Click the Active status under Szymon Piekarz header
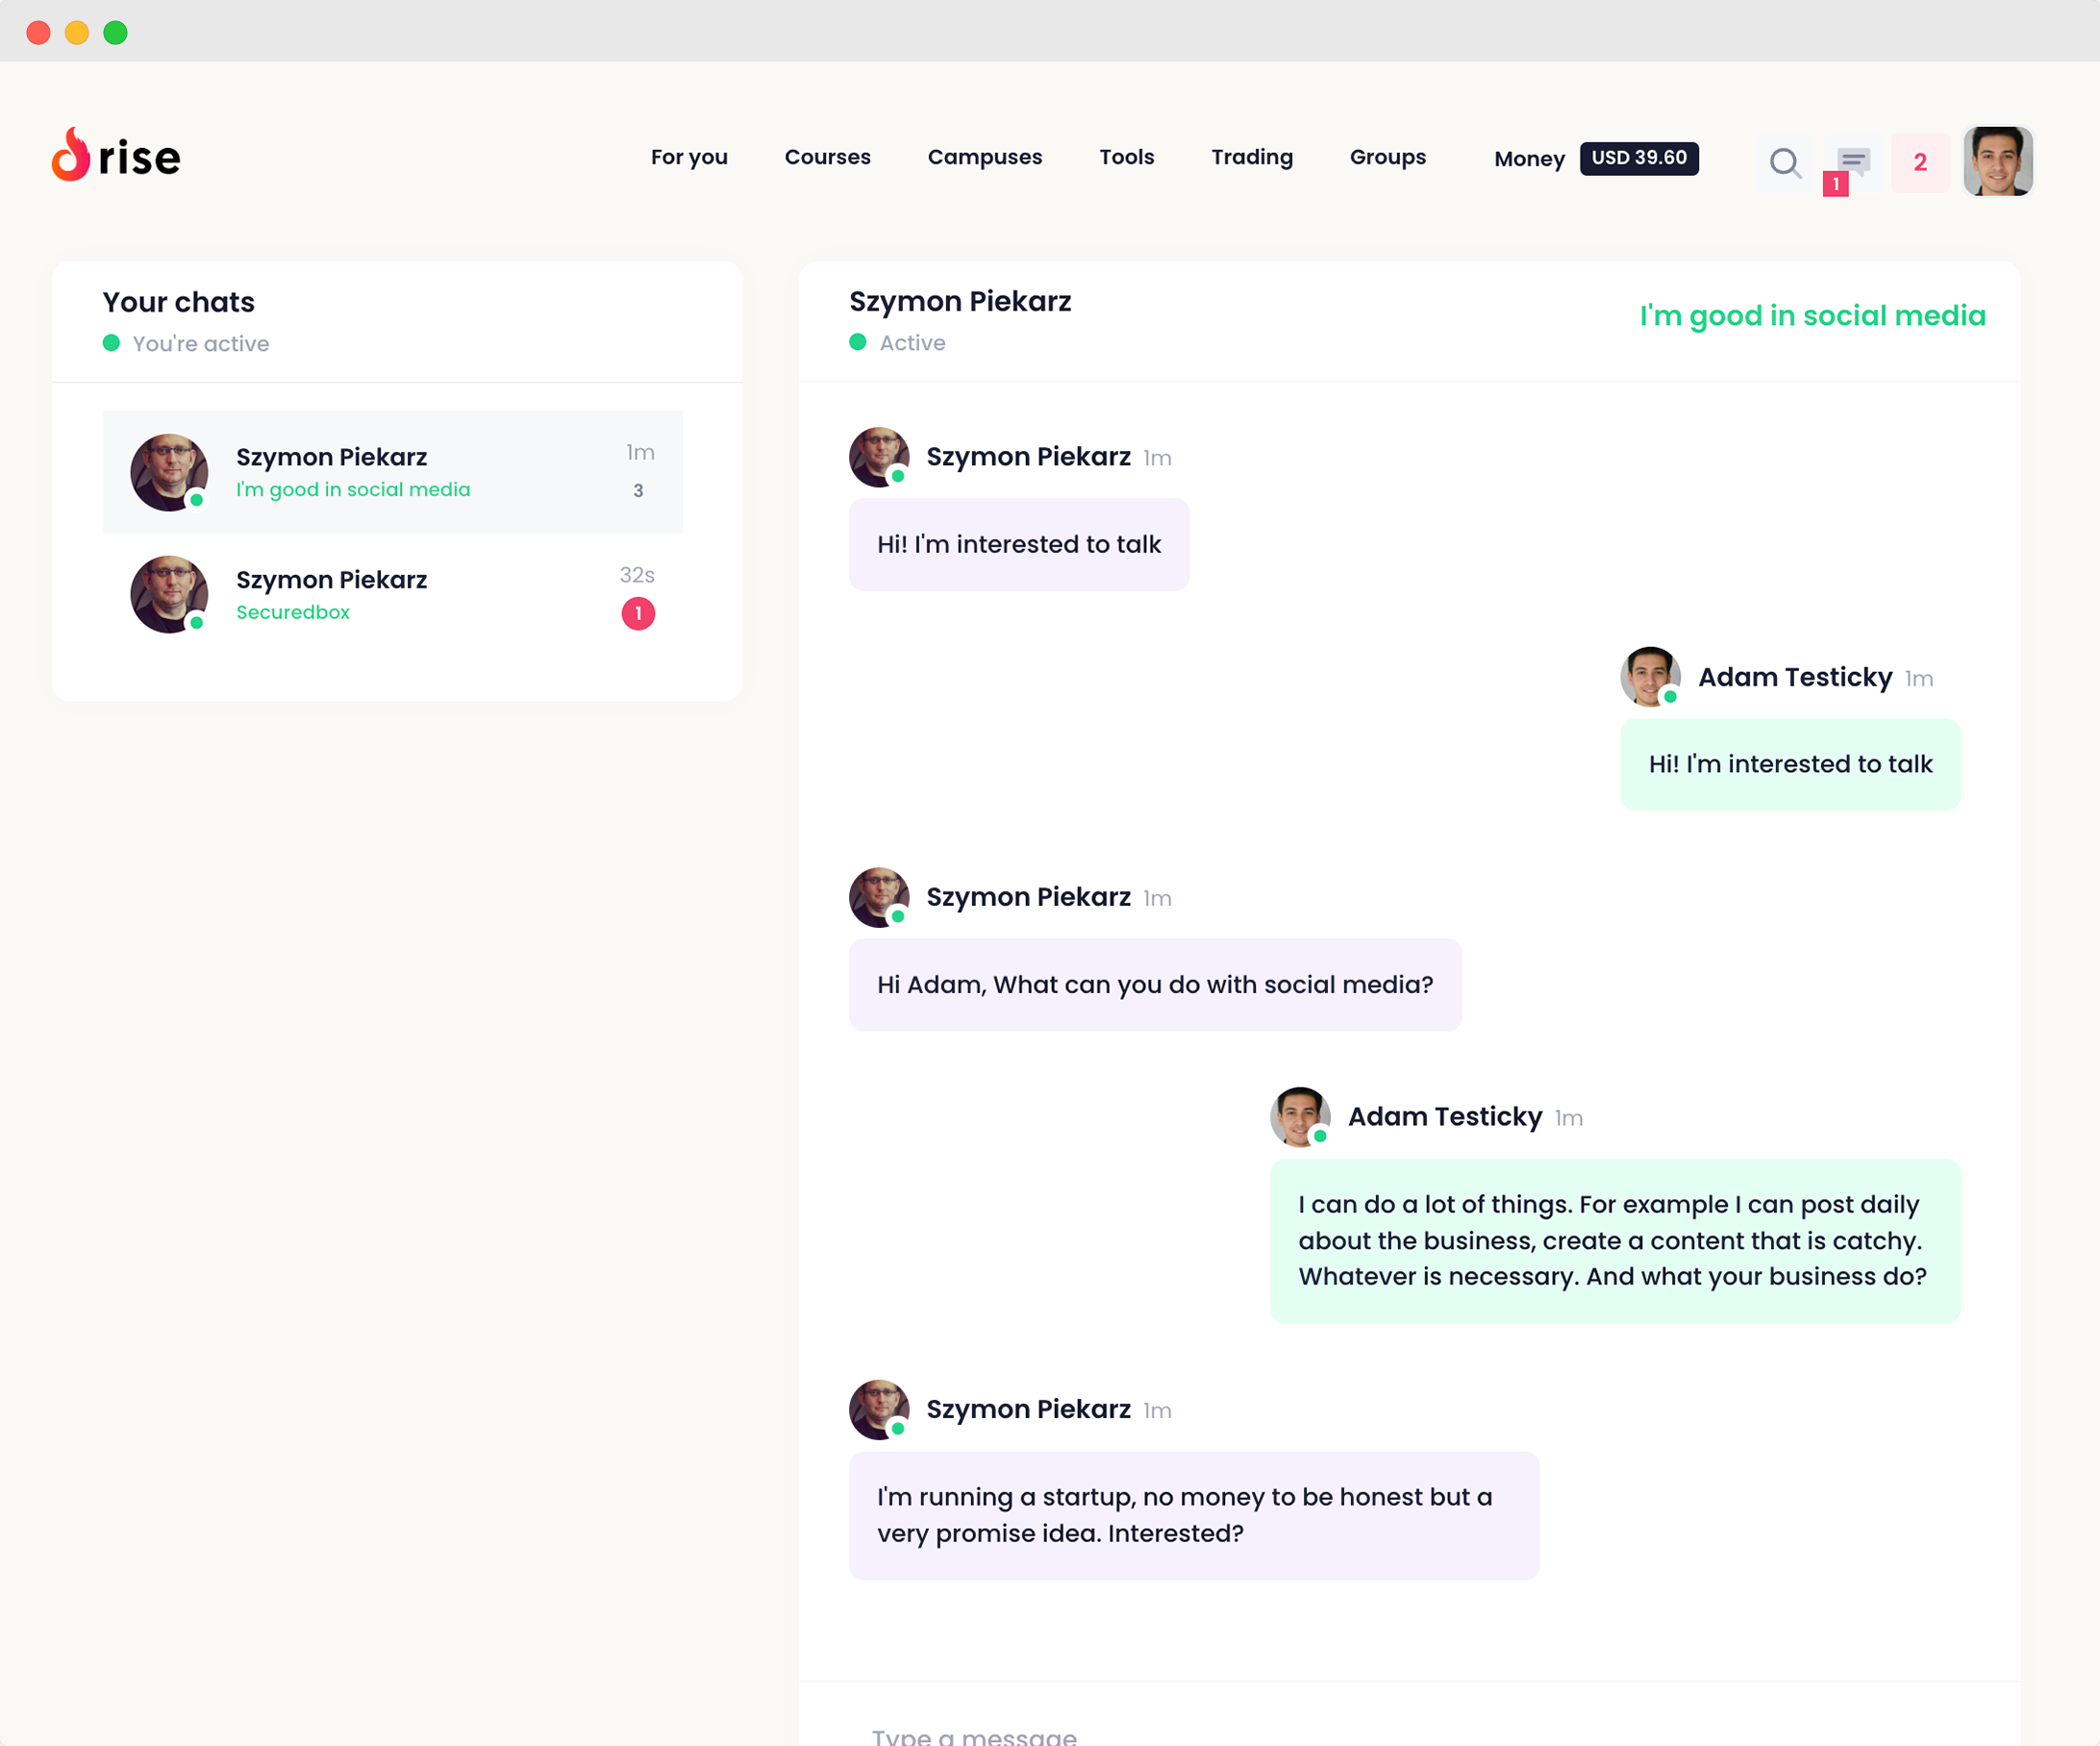The width and height of the screenshot is (2100, 1746). 912,342
